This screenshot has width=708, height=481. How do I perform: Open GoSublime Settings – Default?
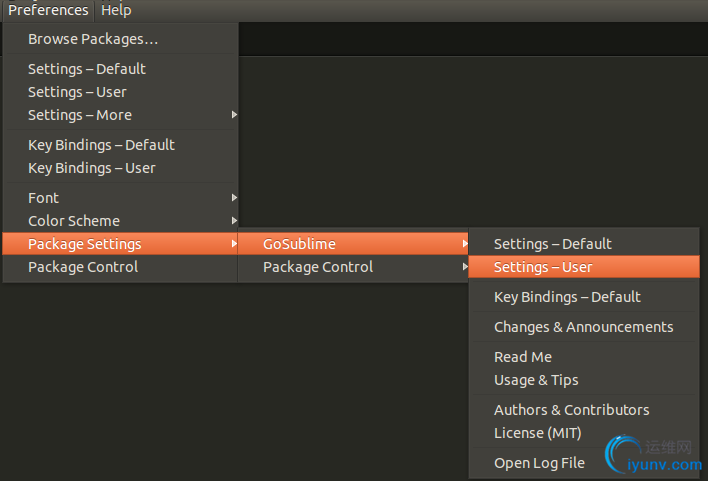click(584, 244)
